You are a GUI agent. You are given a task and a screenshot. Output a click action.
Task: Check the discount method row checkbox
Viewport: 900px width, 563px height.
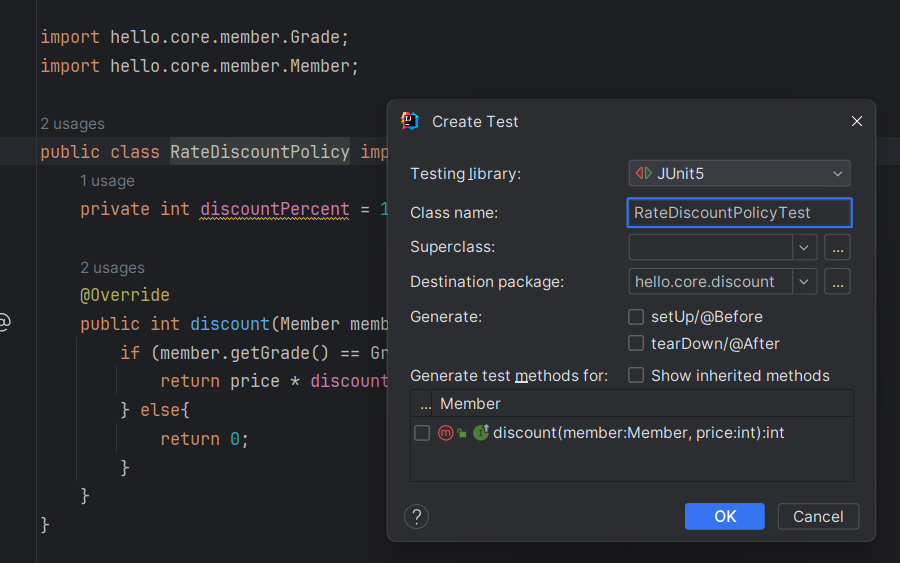(x=422, y=433)
